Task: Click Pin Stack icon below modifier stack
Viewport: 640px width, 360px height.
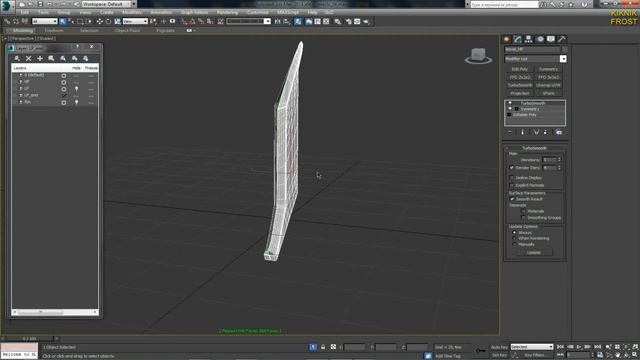Action: click(x=510, y=132)
